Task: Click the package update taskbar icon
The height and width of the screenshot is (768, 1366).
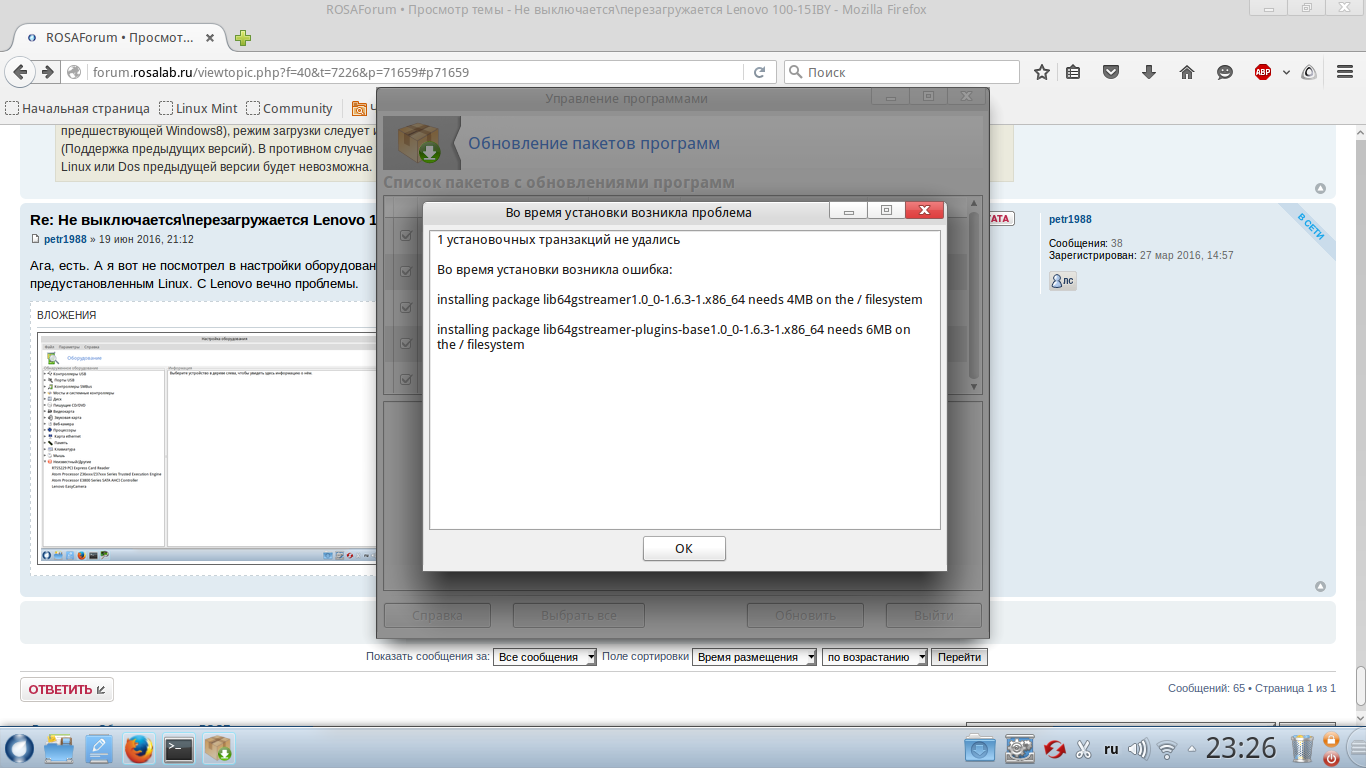Action: [219, 748]
